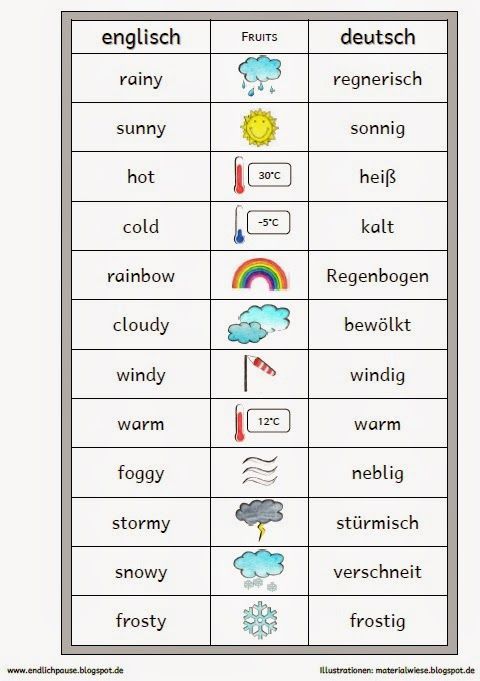Click the dark storm cloud with lightning
The image size is (480, 681).
[259, 520]
